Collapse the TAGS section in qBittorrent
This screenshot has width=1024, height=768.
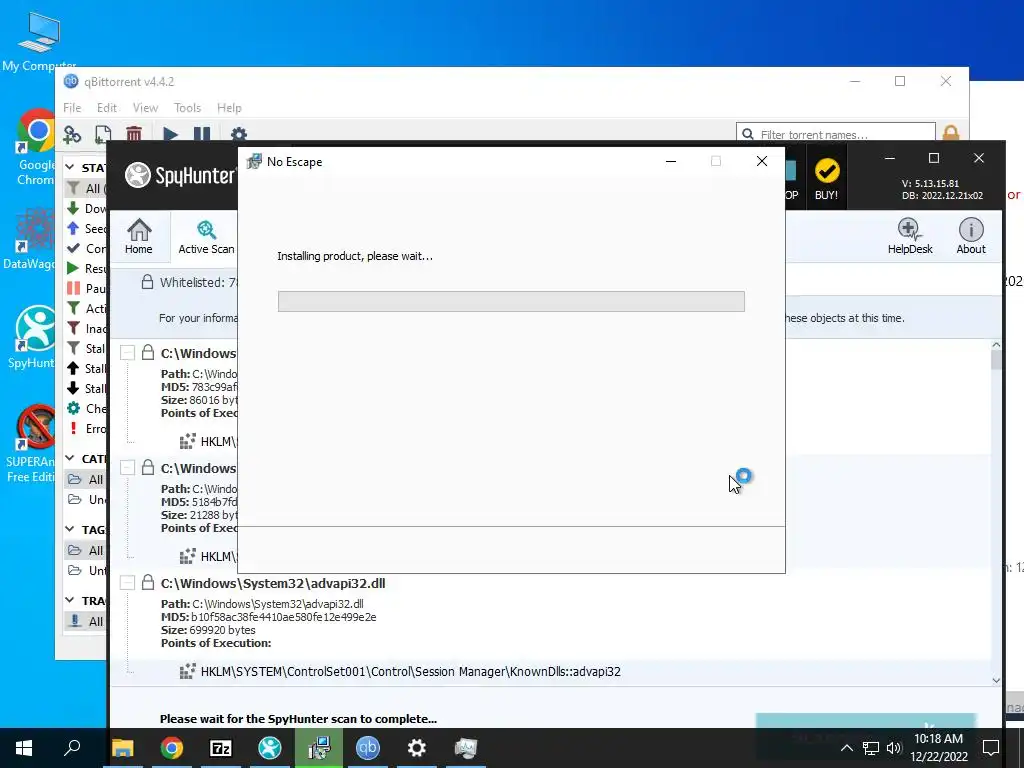[70, 529]
